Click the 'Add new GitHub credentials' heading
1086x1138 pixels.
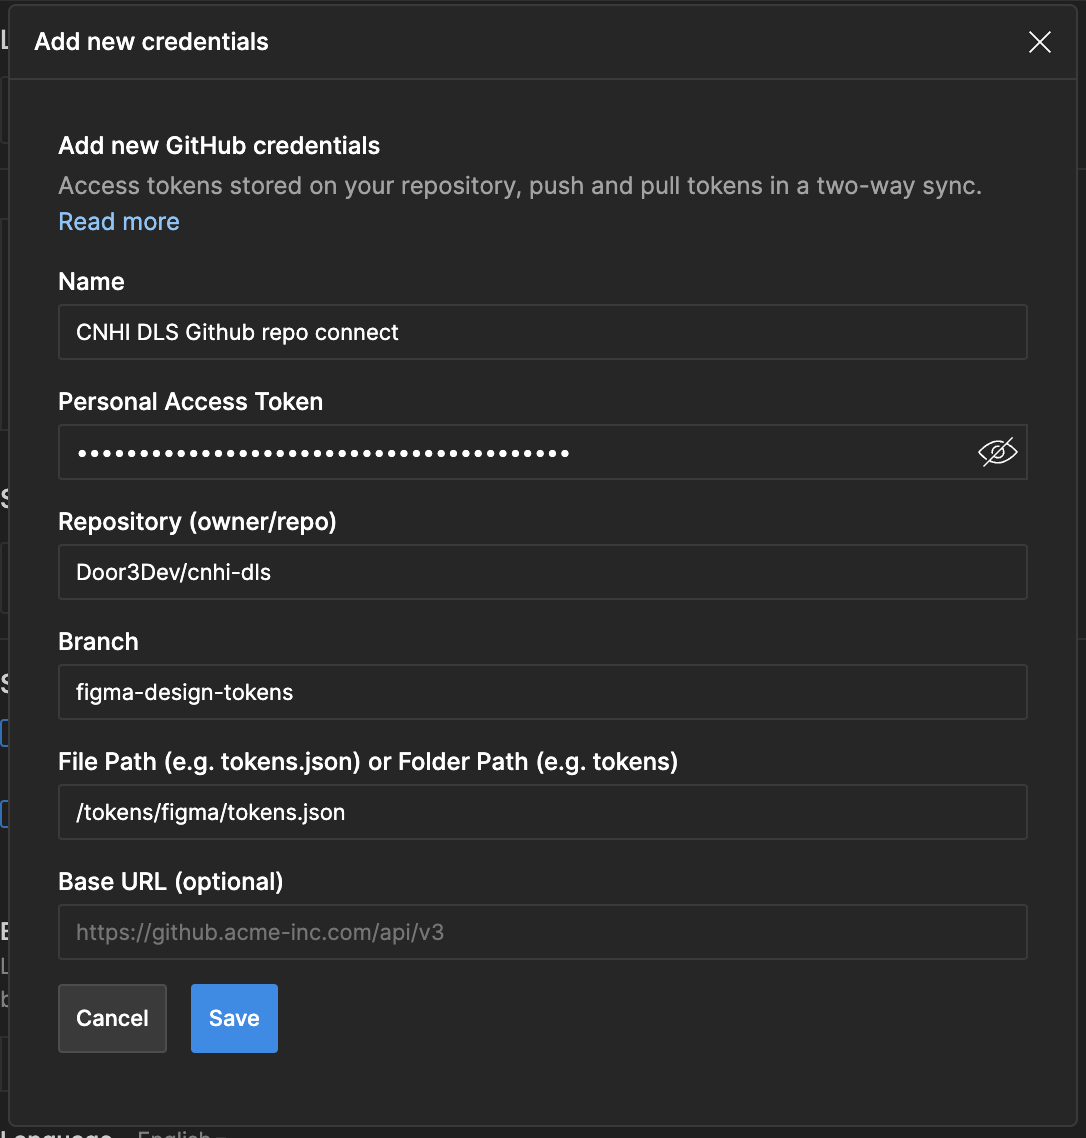tap(219, 146)
